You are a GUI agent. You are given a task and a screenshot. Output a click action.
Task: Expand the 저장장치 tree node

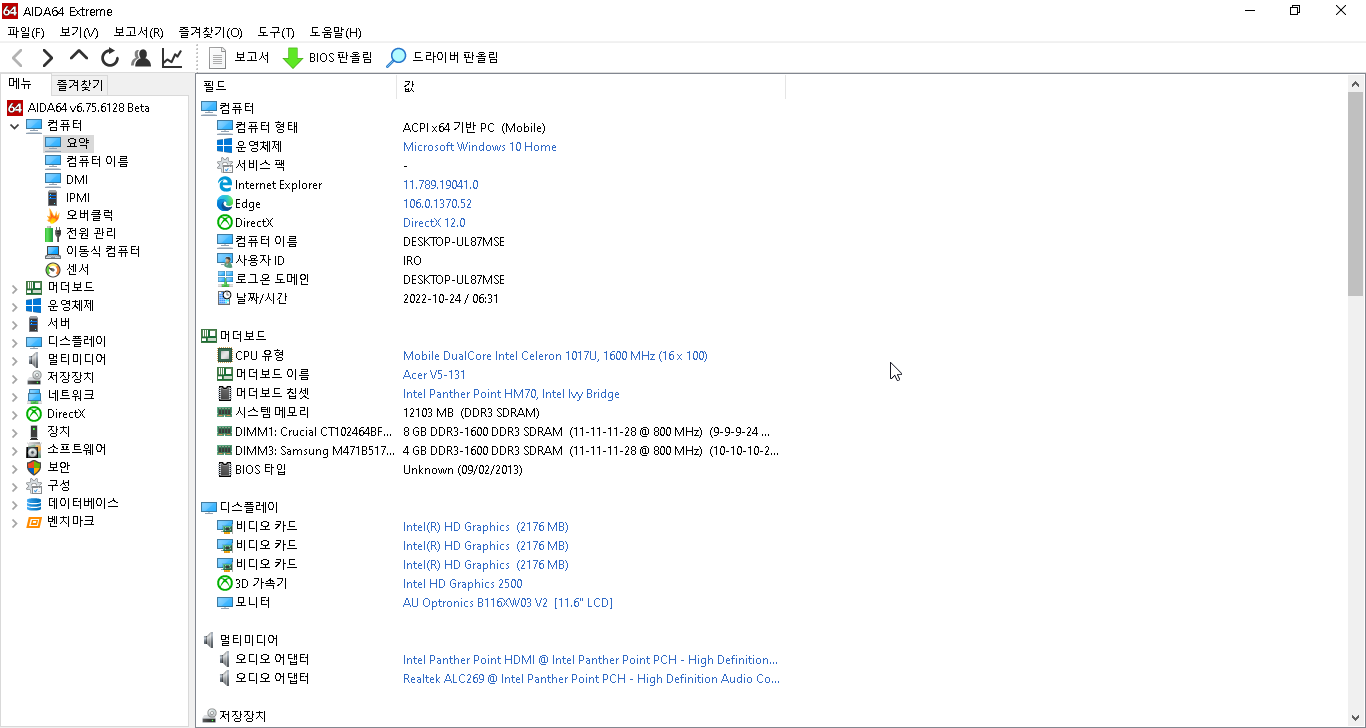pyautogui.click(x=15, y=378)
